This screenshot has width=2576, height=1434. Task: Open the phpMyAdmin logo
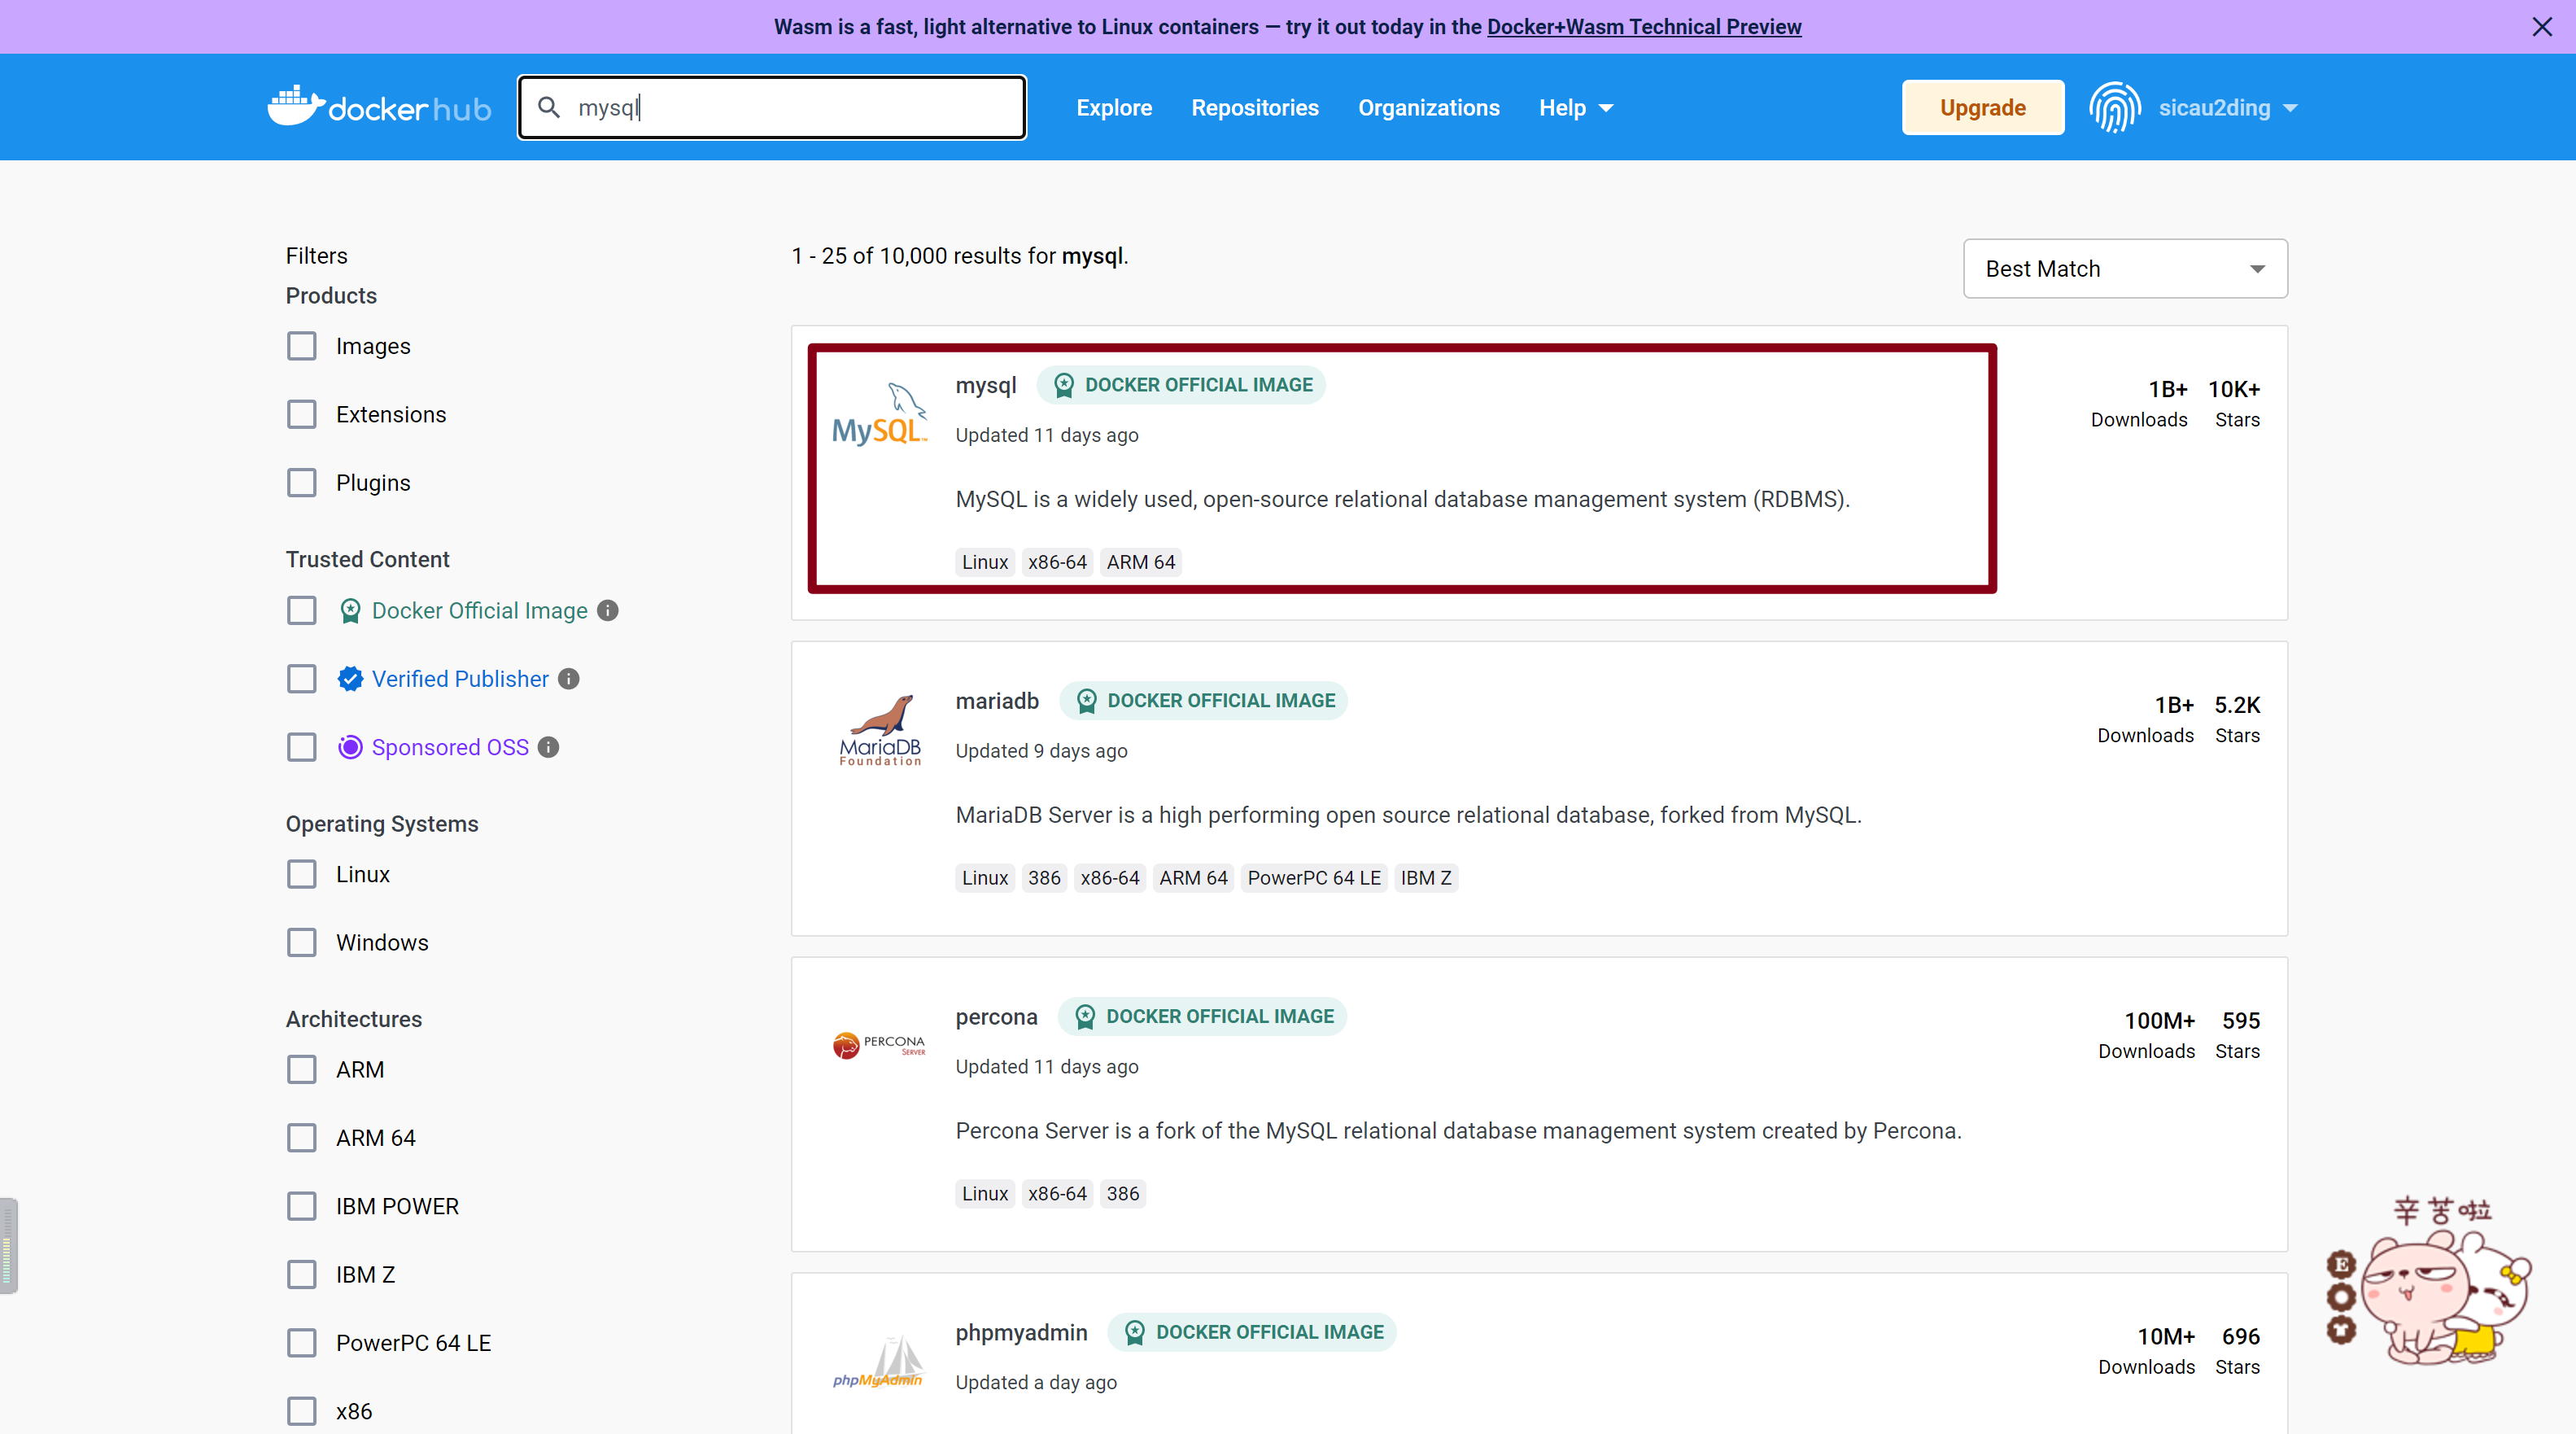(879, 1362)
